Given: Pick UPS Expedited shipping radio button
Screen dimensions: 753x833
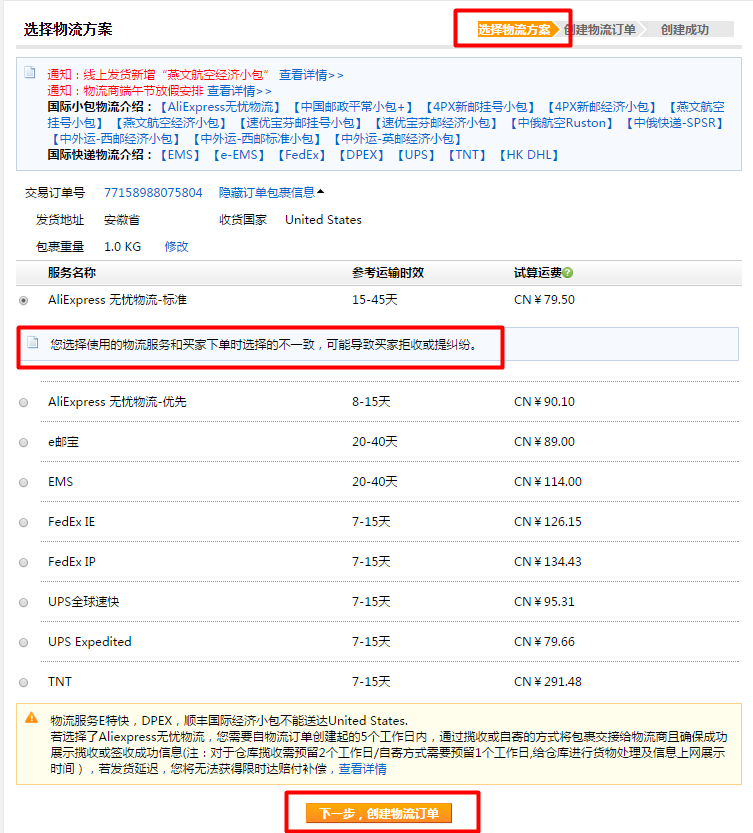Looking at the screenshot, I should (24, 642).
